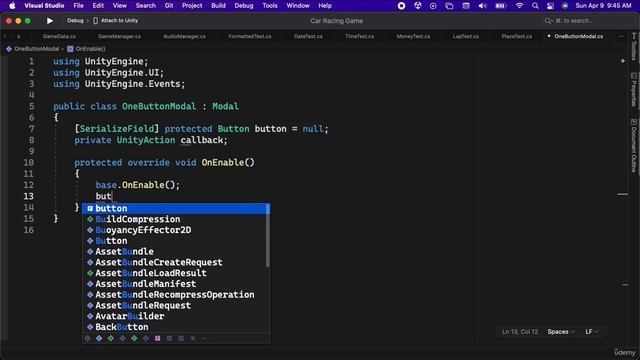
Task: Switch to the DateText.cs tab
Action: point(308,36)
